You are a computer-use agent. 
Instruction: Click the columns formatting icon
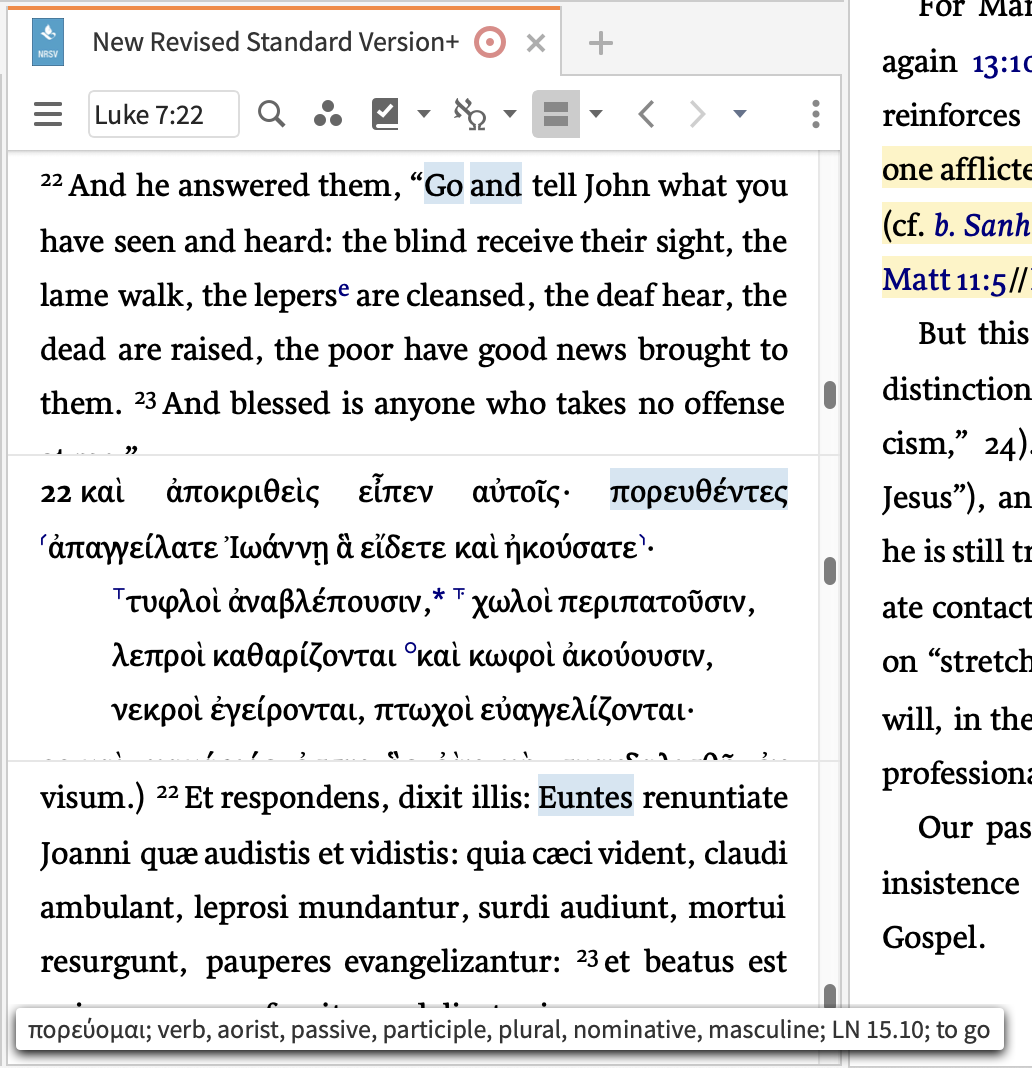556,114
